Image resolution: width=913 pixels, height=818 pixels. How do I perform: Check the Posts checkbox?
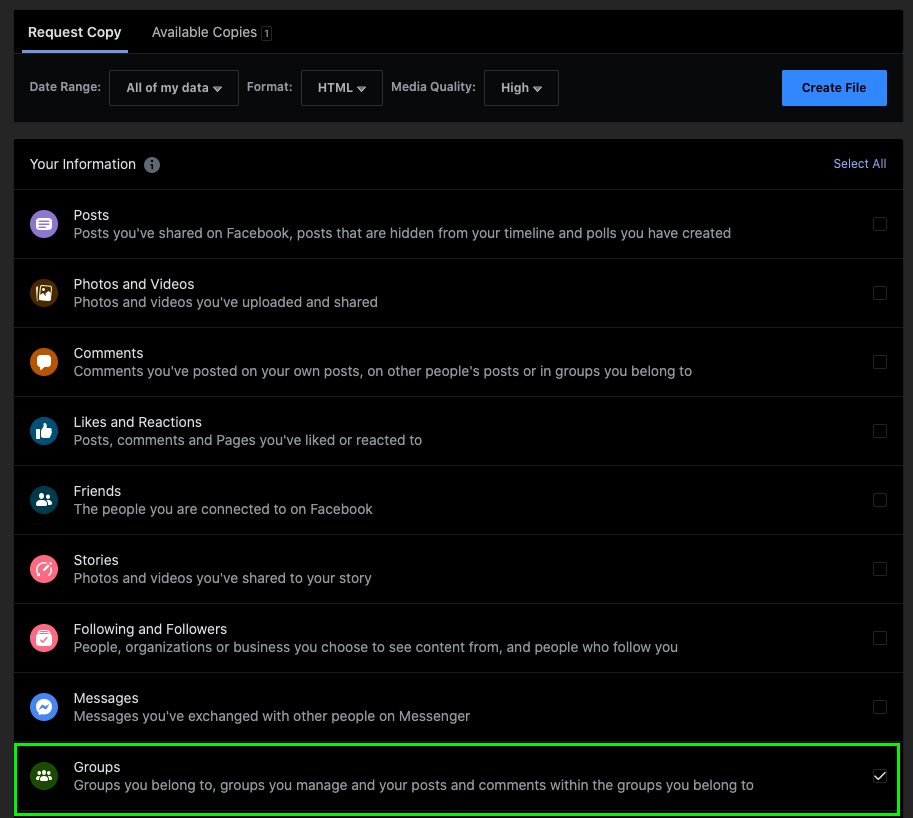(x=880, y=224)
